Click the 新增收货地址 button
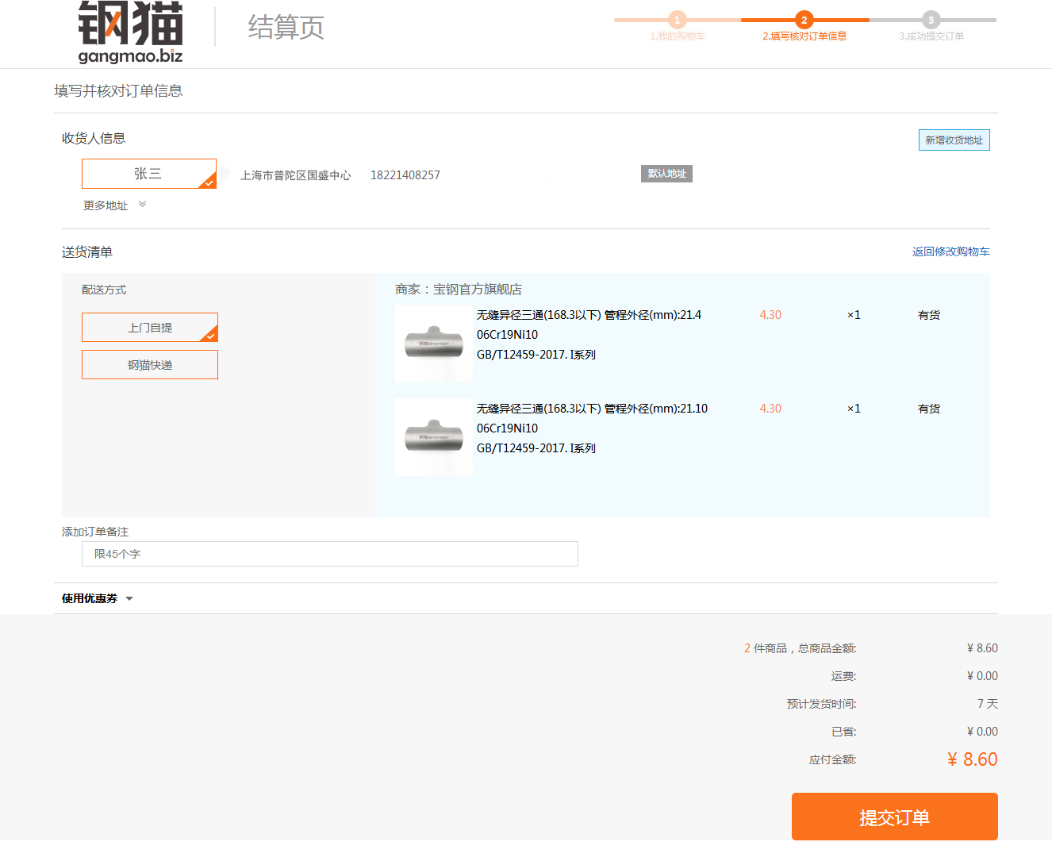 coord(953,140)
